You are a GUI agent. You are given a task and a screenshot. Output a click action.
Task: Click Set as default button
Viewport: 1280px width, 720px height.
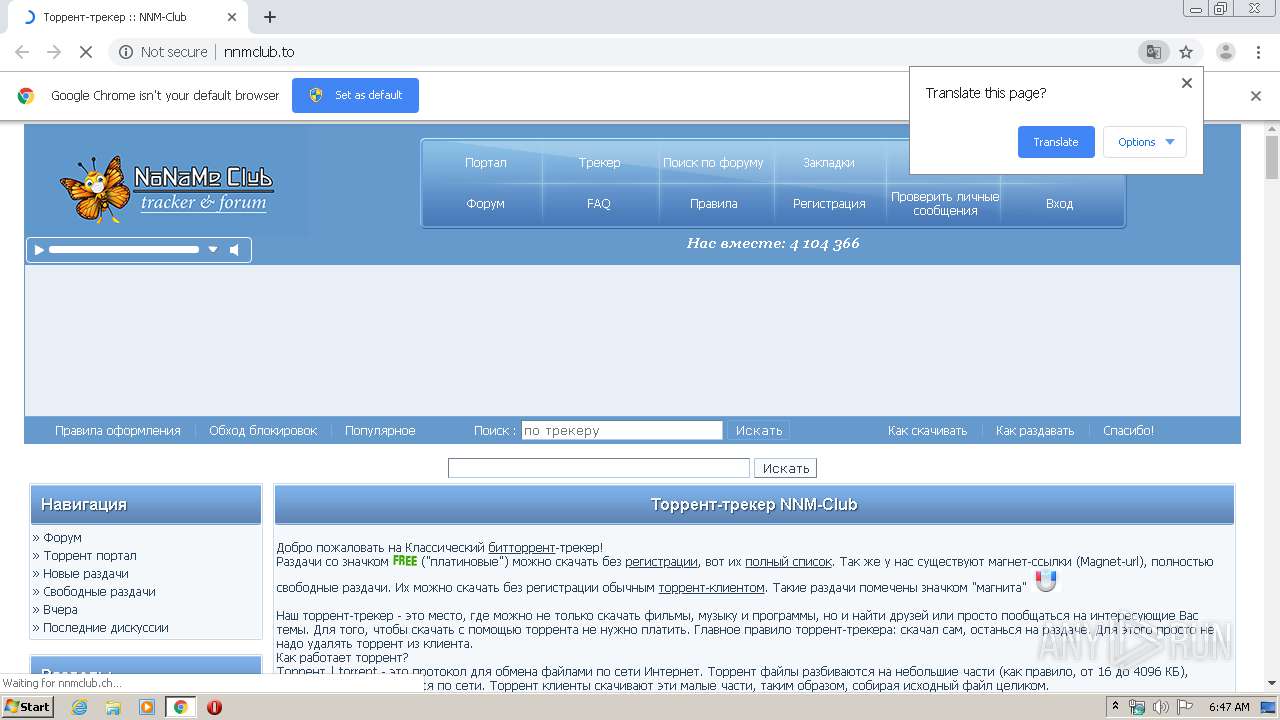click(355, 95)
